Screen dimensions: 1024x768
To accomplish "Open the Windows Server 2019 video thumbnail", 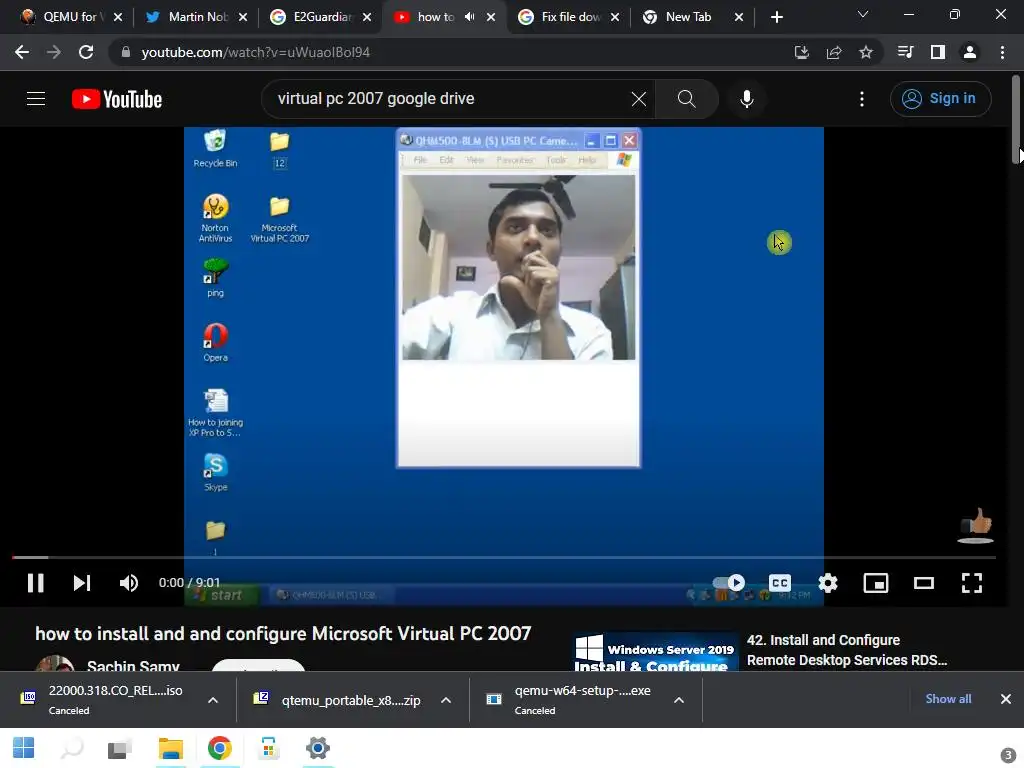I will click(656, 651).
